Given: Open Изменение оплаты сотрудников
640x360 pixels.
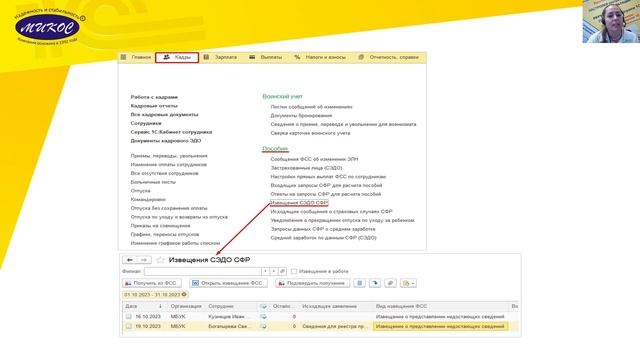Looking at the screenshot, I should tap(169, 164).
